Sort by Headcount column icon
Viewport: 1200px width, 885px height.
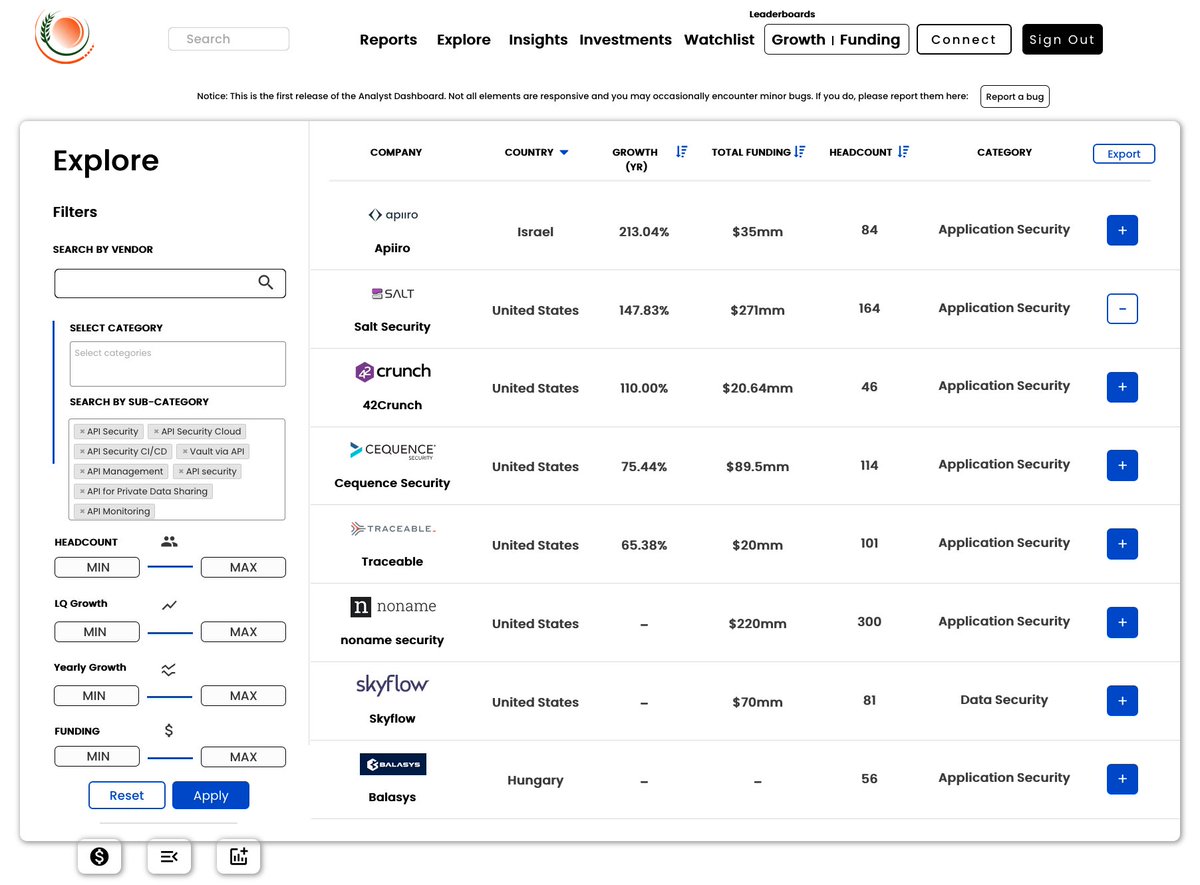[903, 152]
